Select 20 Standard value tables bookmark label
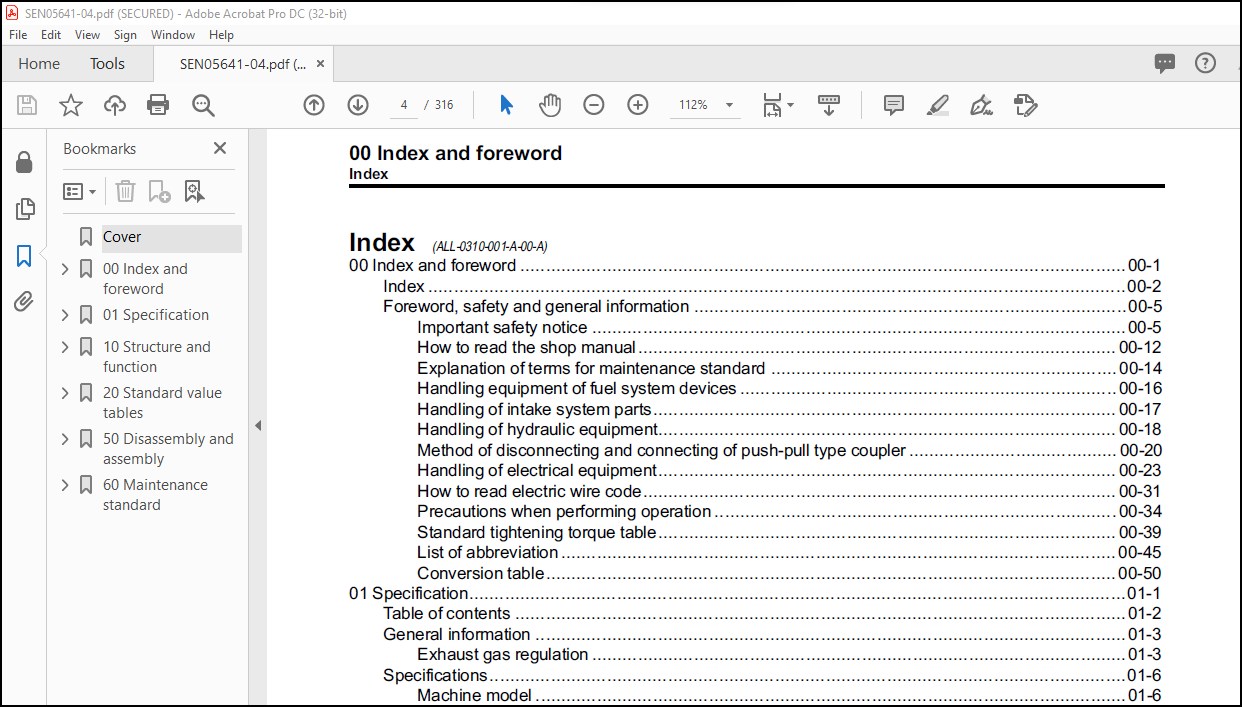This screenshot has width=1242, height=707. 162,403
